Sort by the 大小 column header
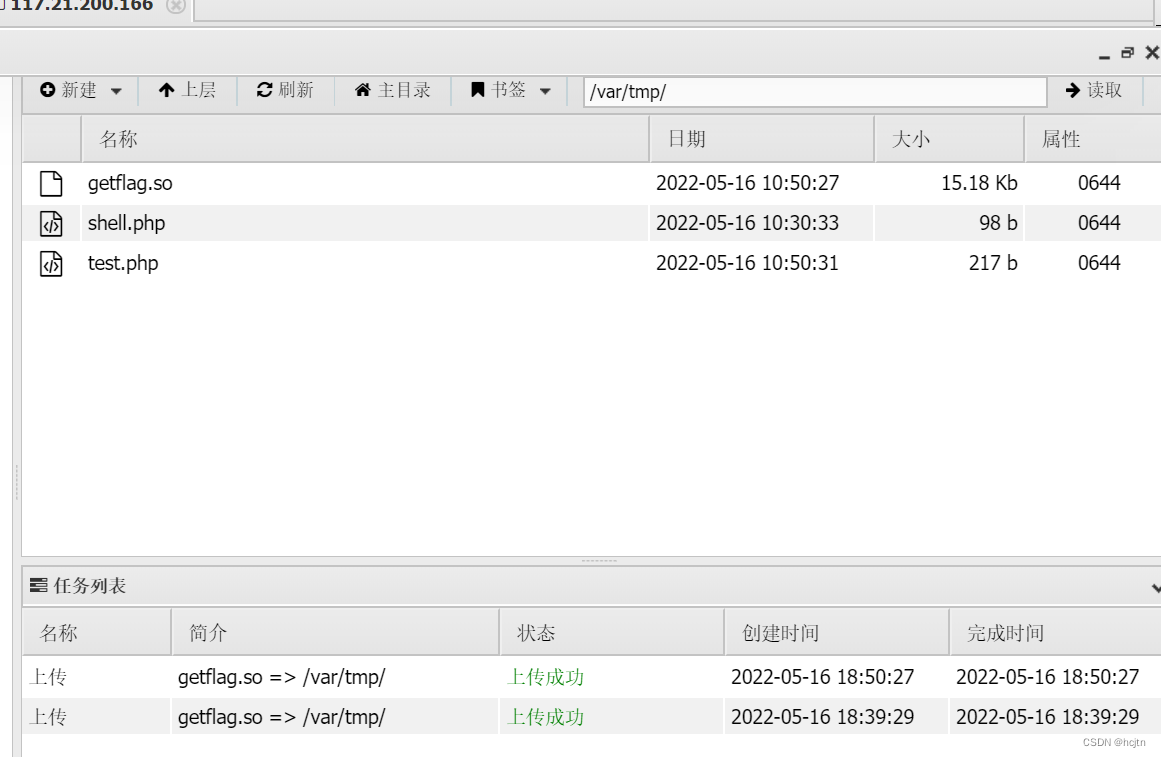 (x=949, y=139)
